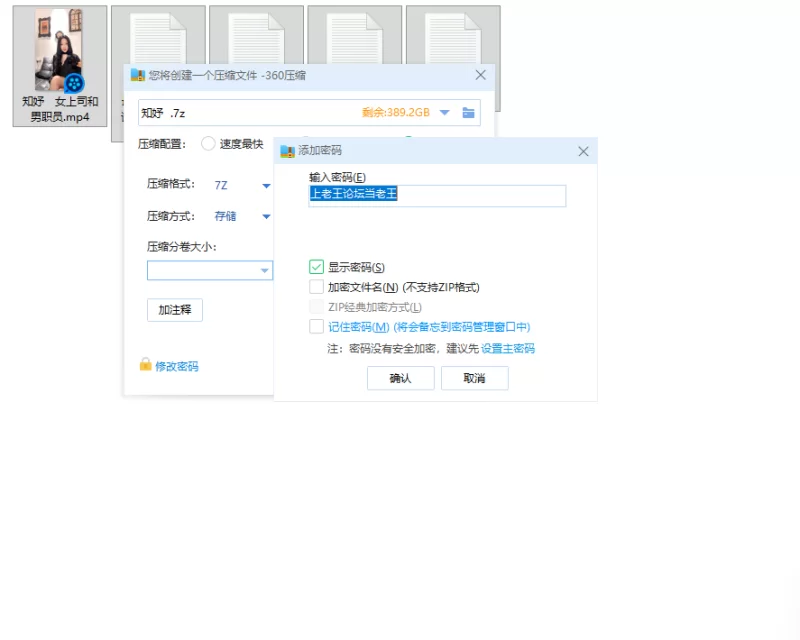Close the 添加密码 dialog
Image resolution: width=800 pixels, height=640 pixels.
(584, 151)
